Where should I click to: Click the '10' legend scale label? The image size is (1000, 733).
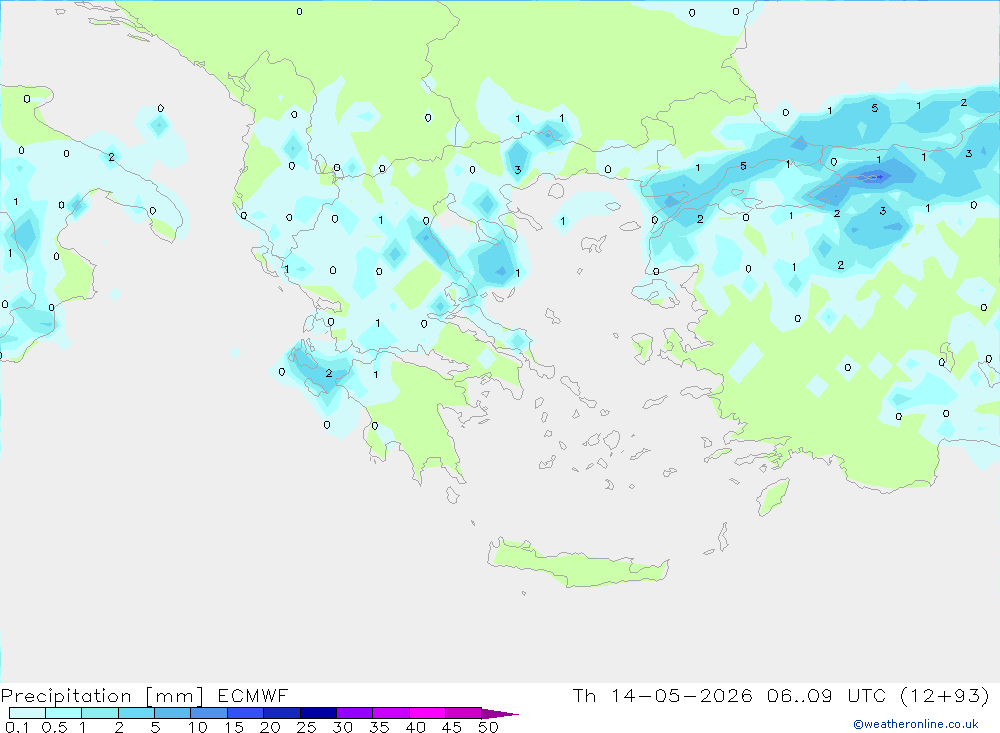(x=198, y=727)
